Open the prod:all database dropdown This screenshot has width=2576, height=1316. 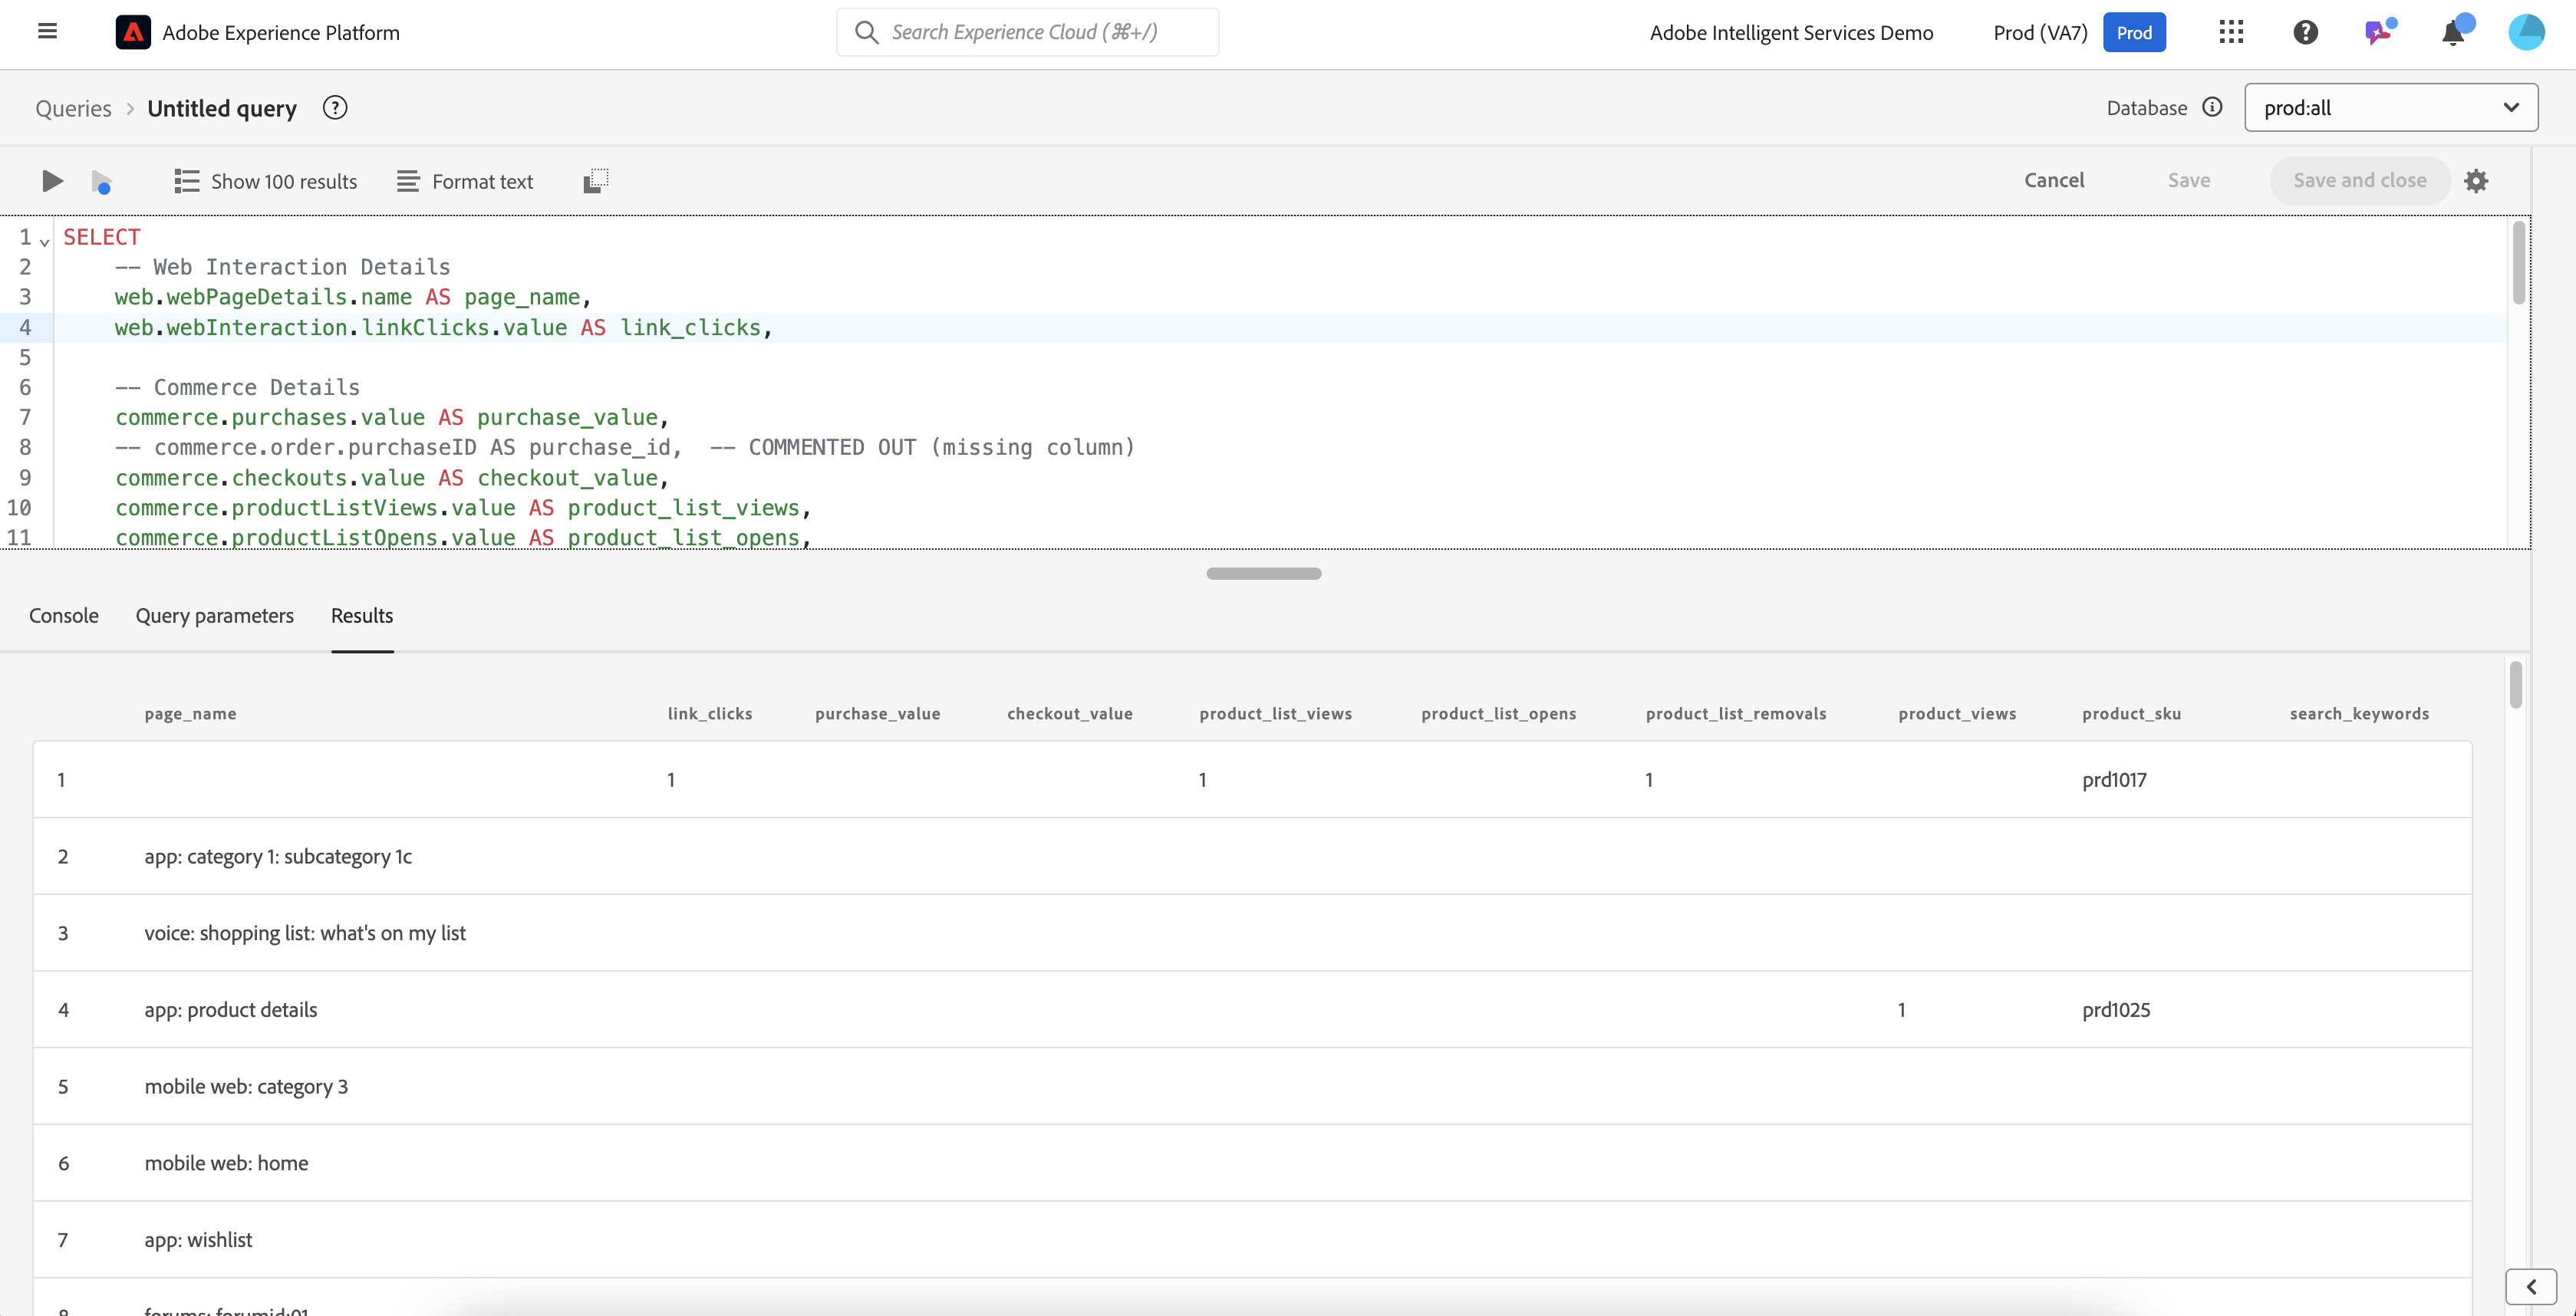pos(2390,108)
